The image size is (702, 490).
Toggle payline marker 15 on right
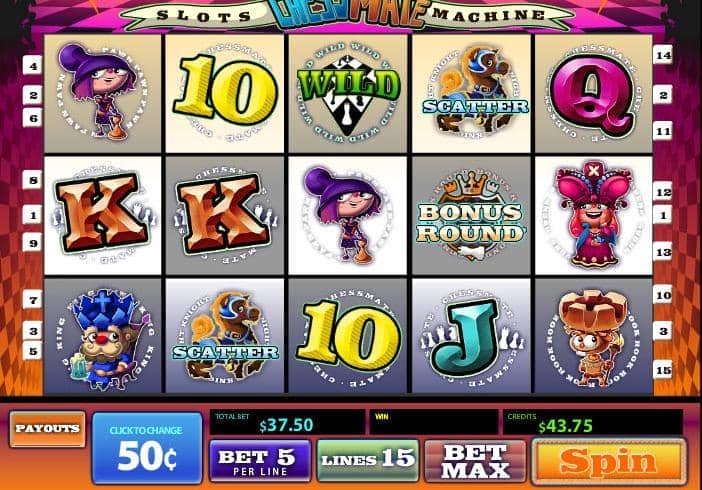[663, 370]
